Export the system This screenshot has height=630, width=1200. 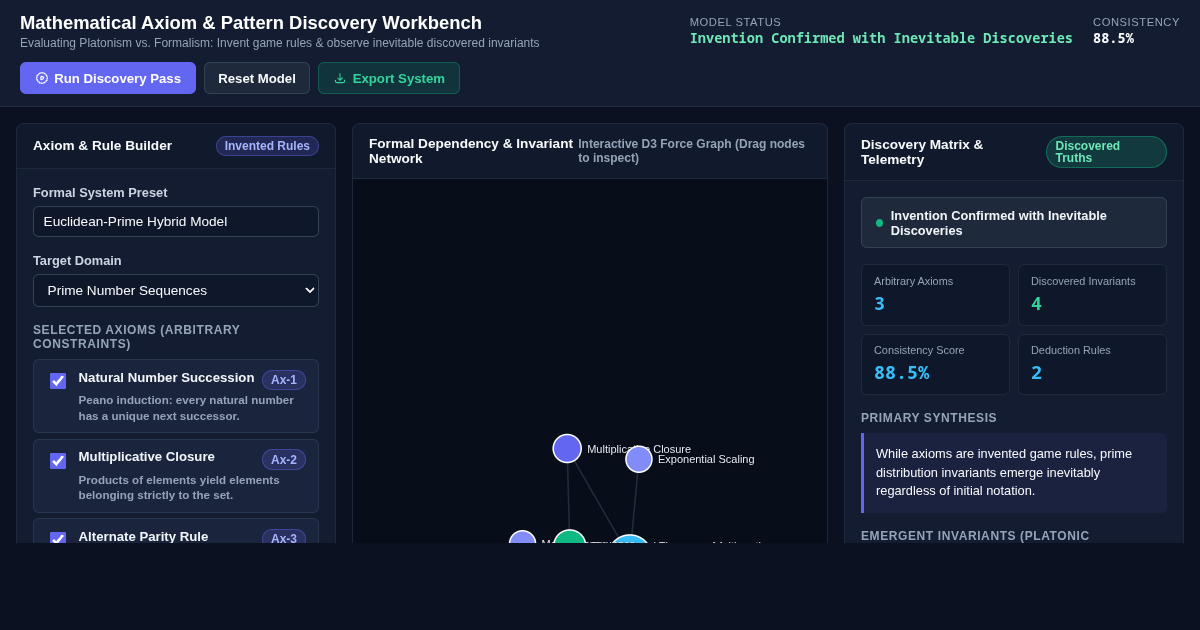389,78
